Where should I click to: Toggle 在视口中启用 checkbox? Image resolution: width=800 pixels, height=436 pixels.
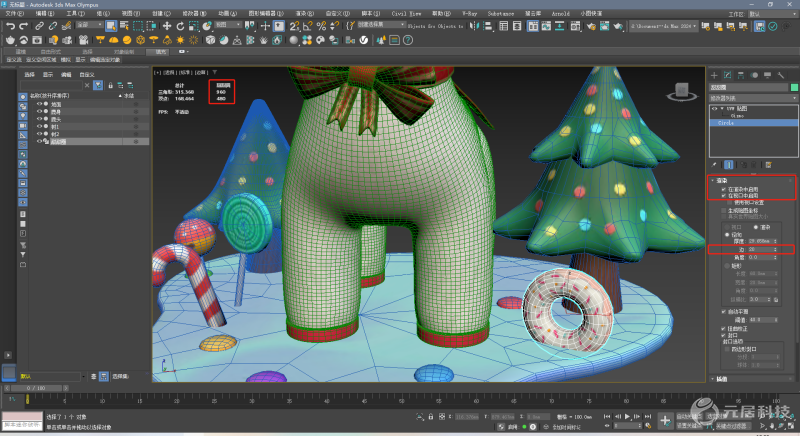click(723, 195)
